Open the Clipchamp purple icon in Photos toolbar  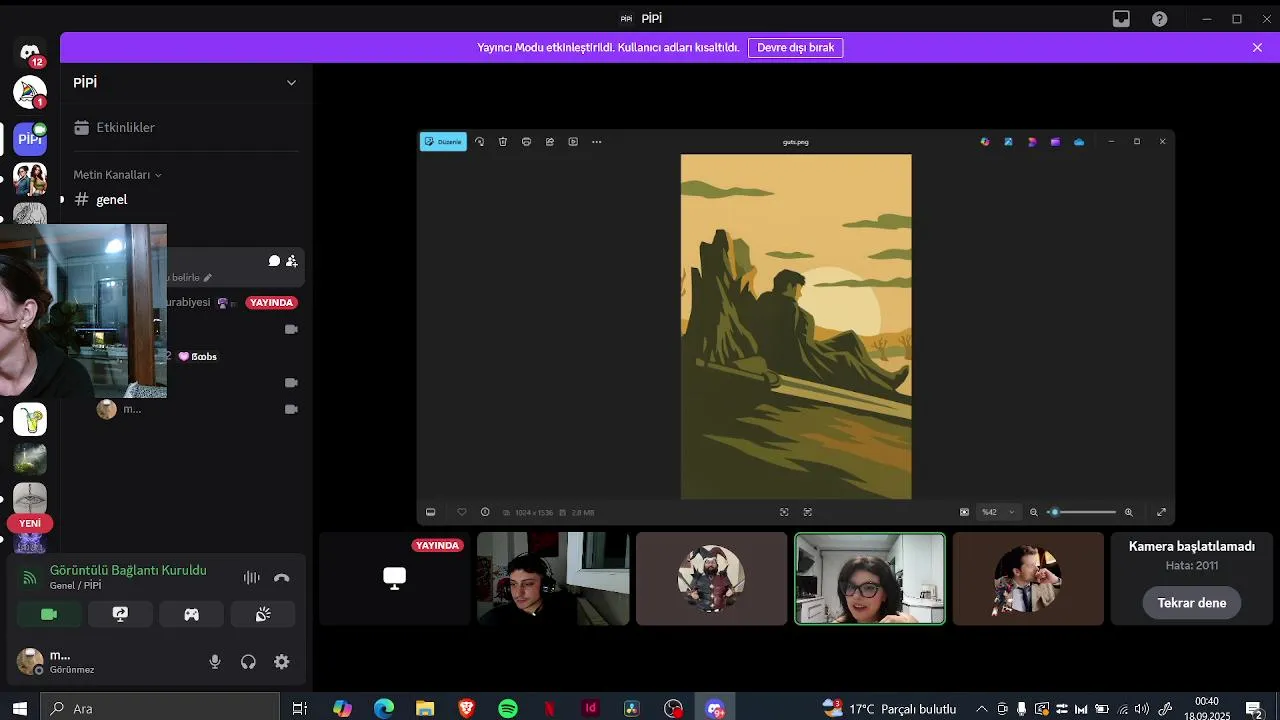[1055, 142]
